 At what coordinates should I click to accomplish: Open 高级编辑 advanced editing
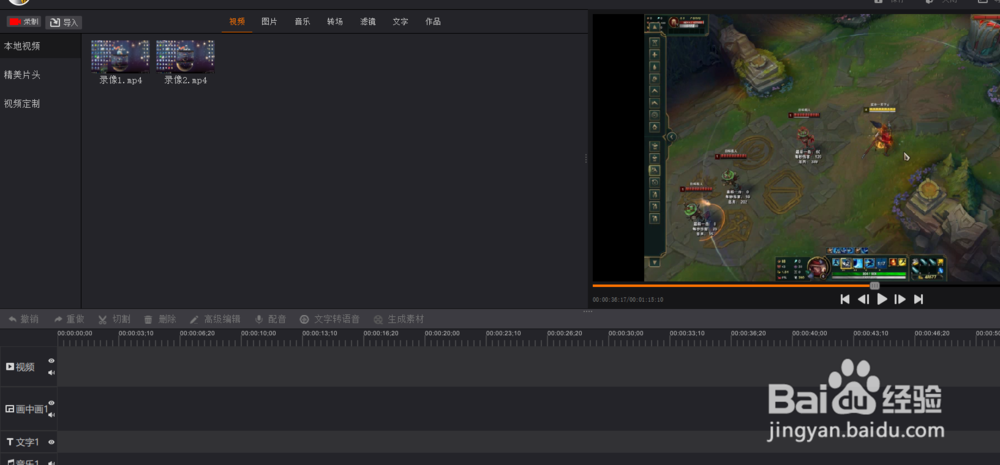point(215,319)
